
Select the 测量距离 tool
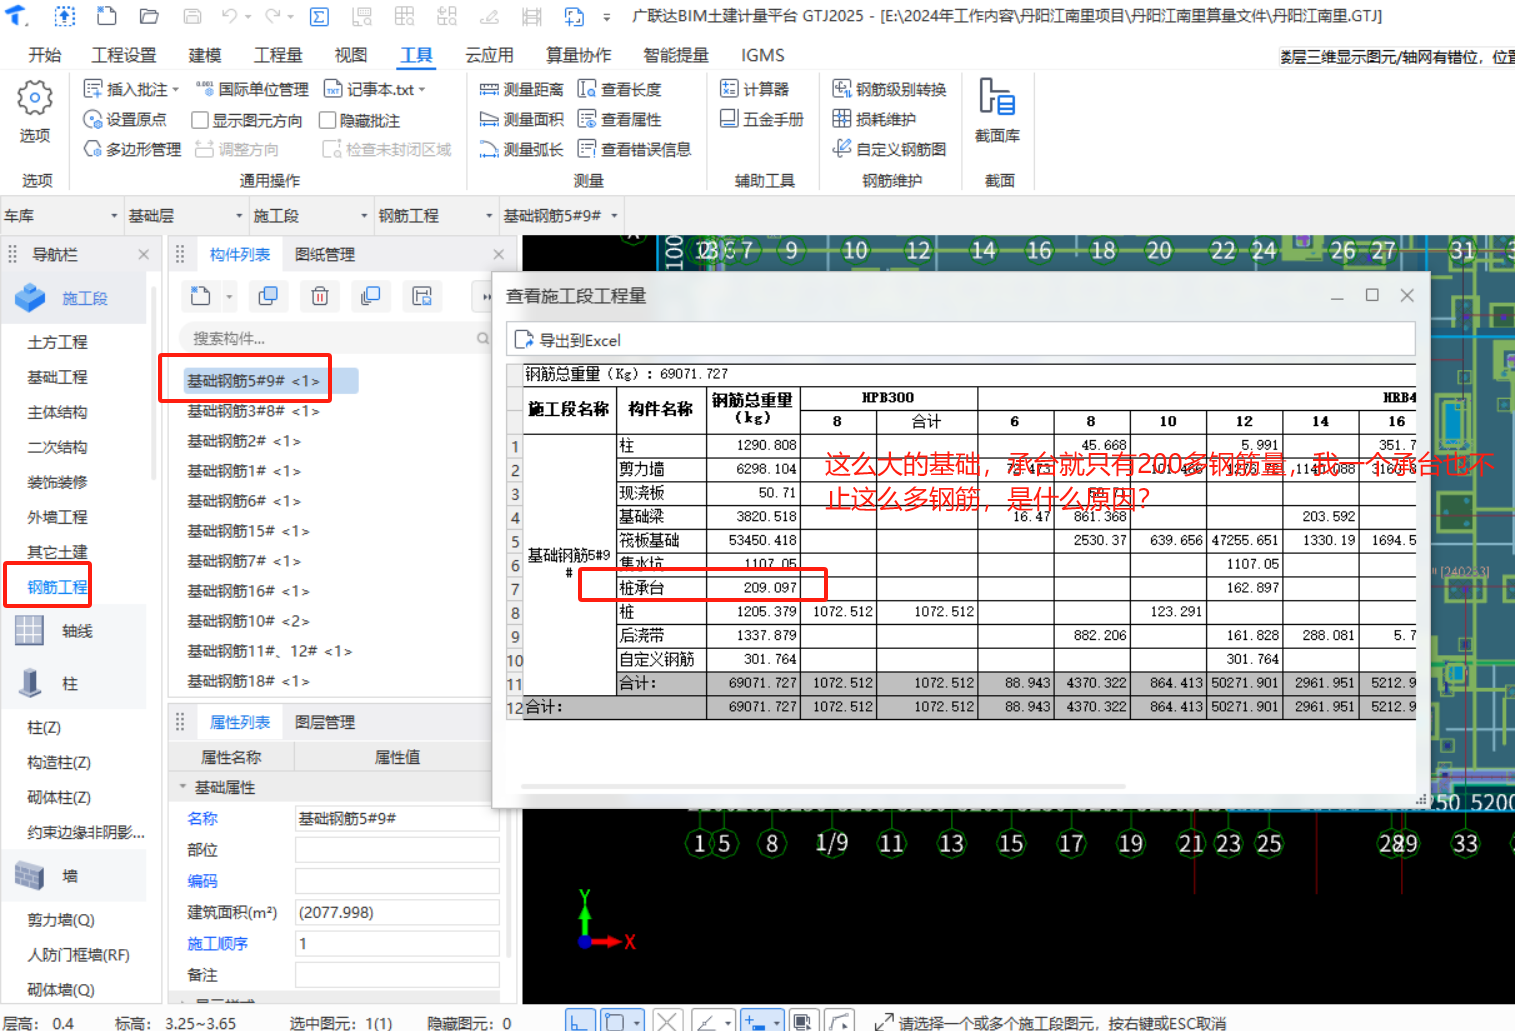522,89
